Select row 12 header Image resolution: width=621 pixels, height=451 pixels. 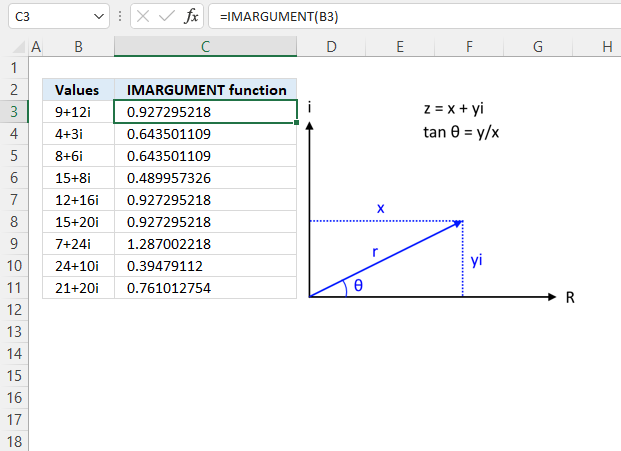[14, 310]
